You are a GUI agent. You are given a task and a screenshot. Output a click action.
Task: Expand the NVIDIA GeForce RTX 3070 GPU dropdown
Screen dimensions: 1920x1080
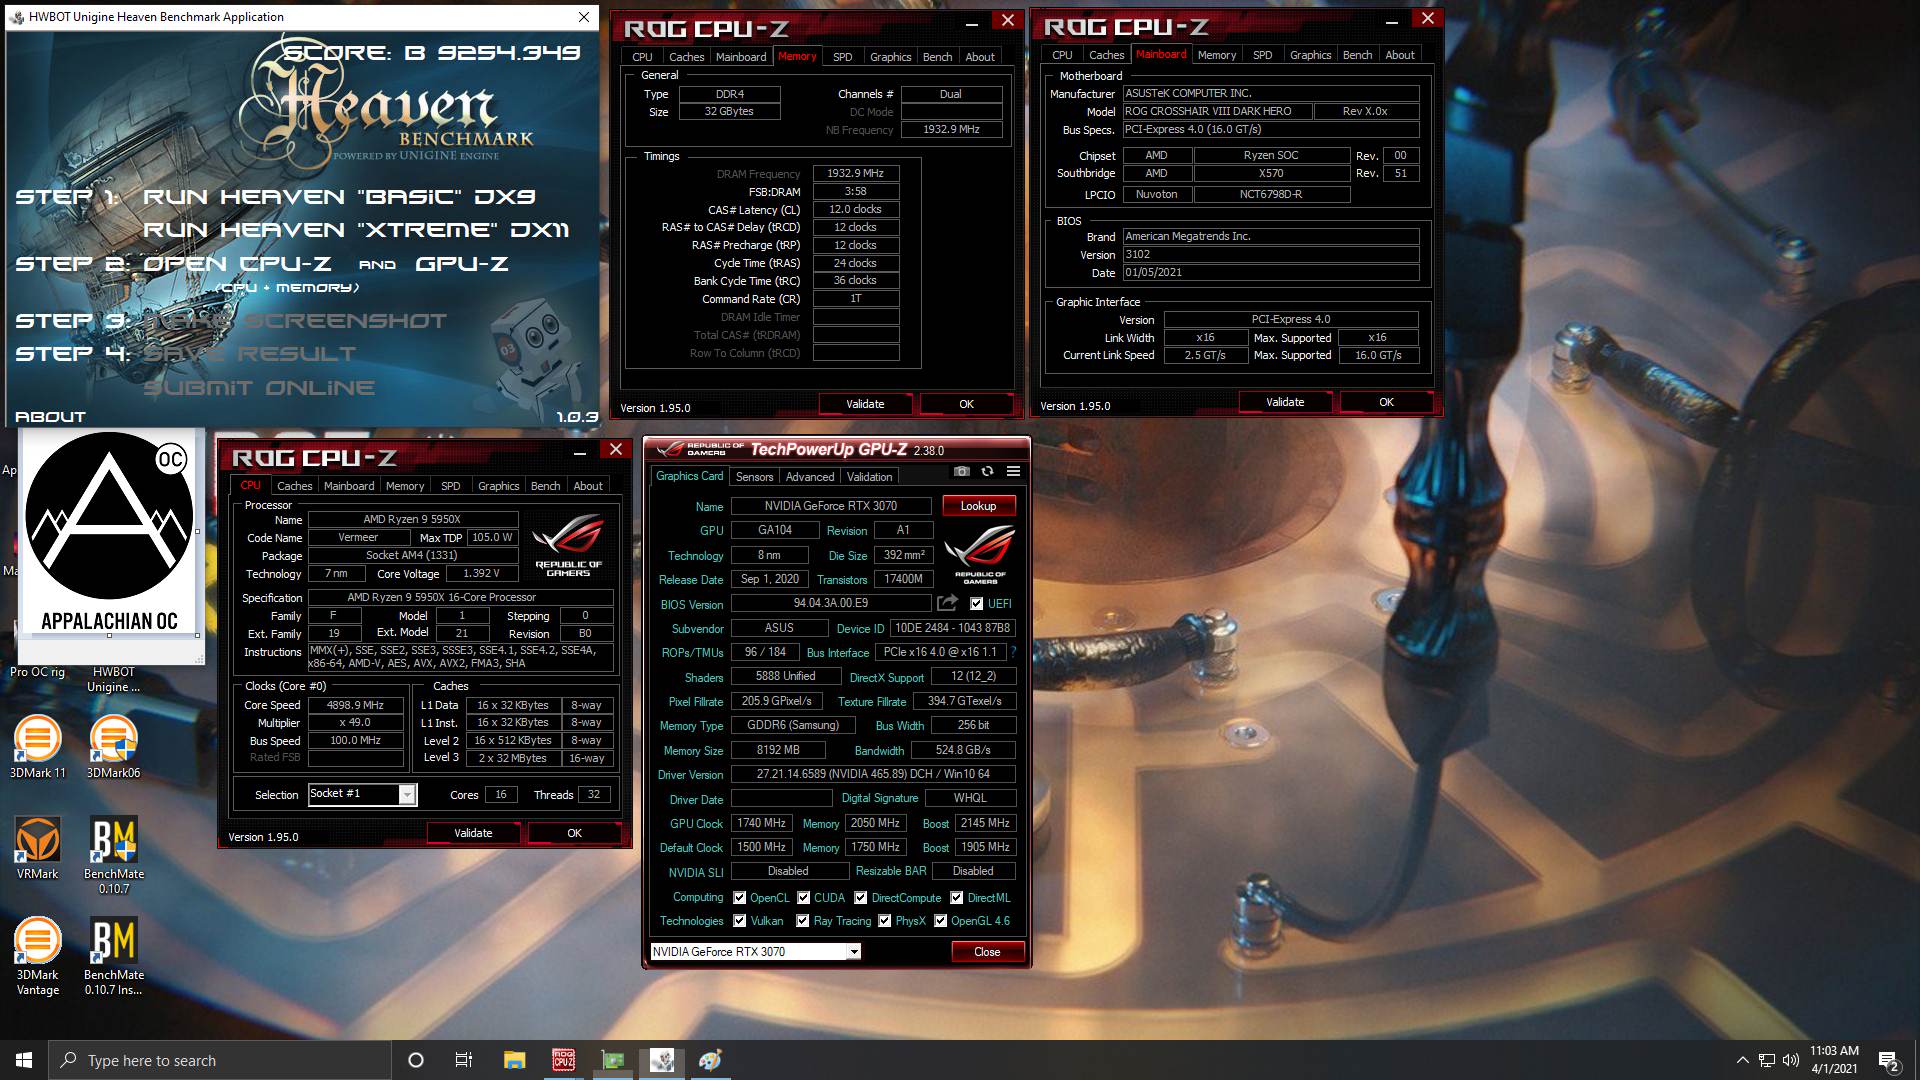[x=853, y=951]
